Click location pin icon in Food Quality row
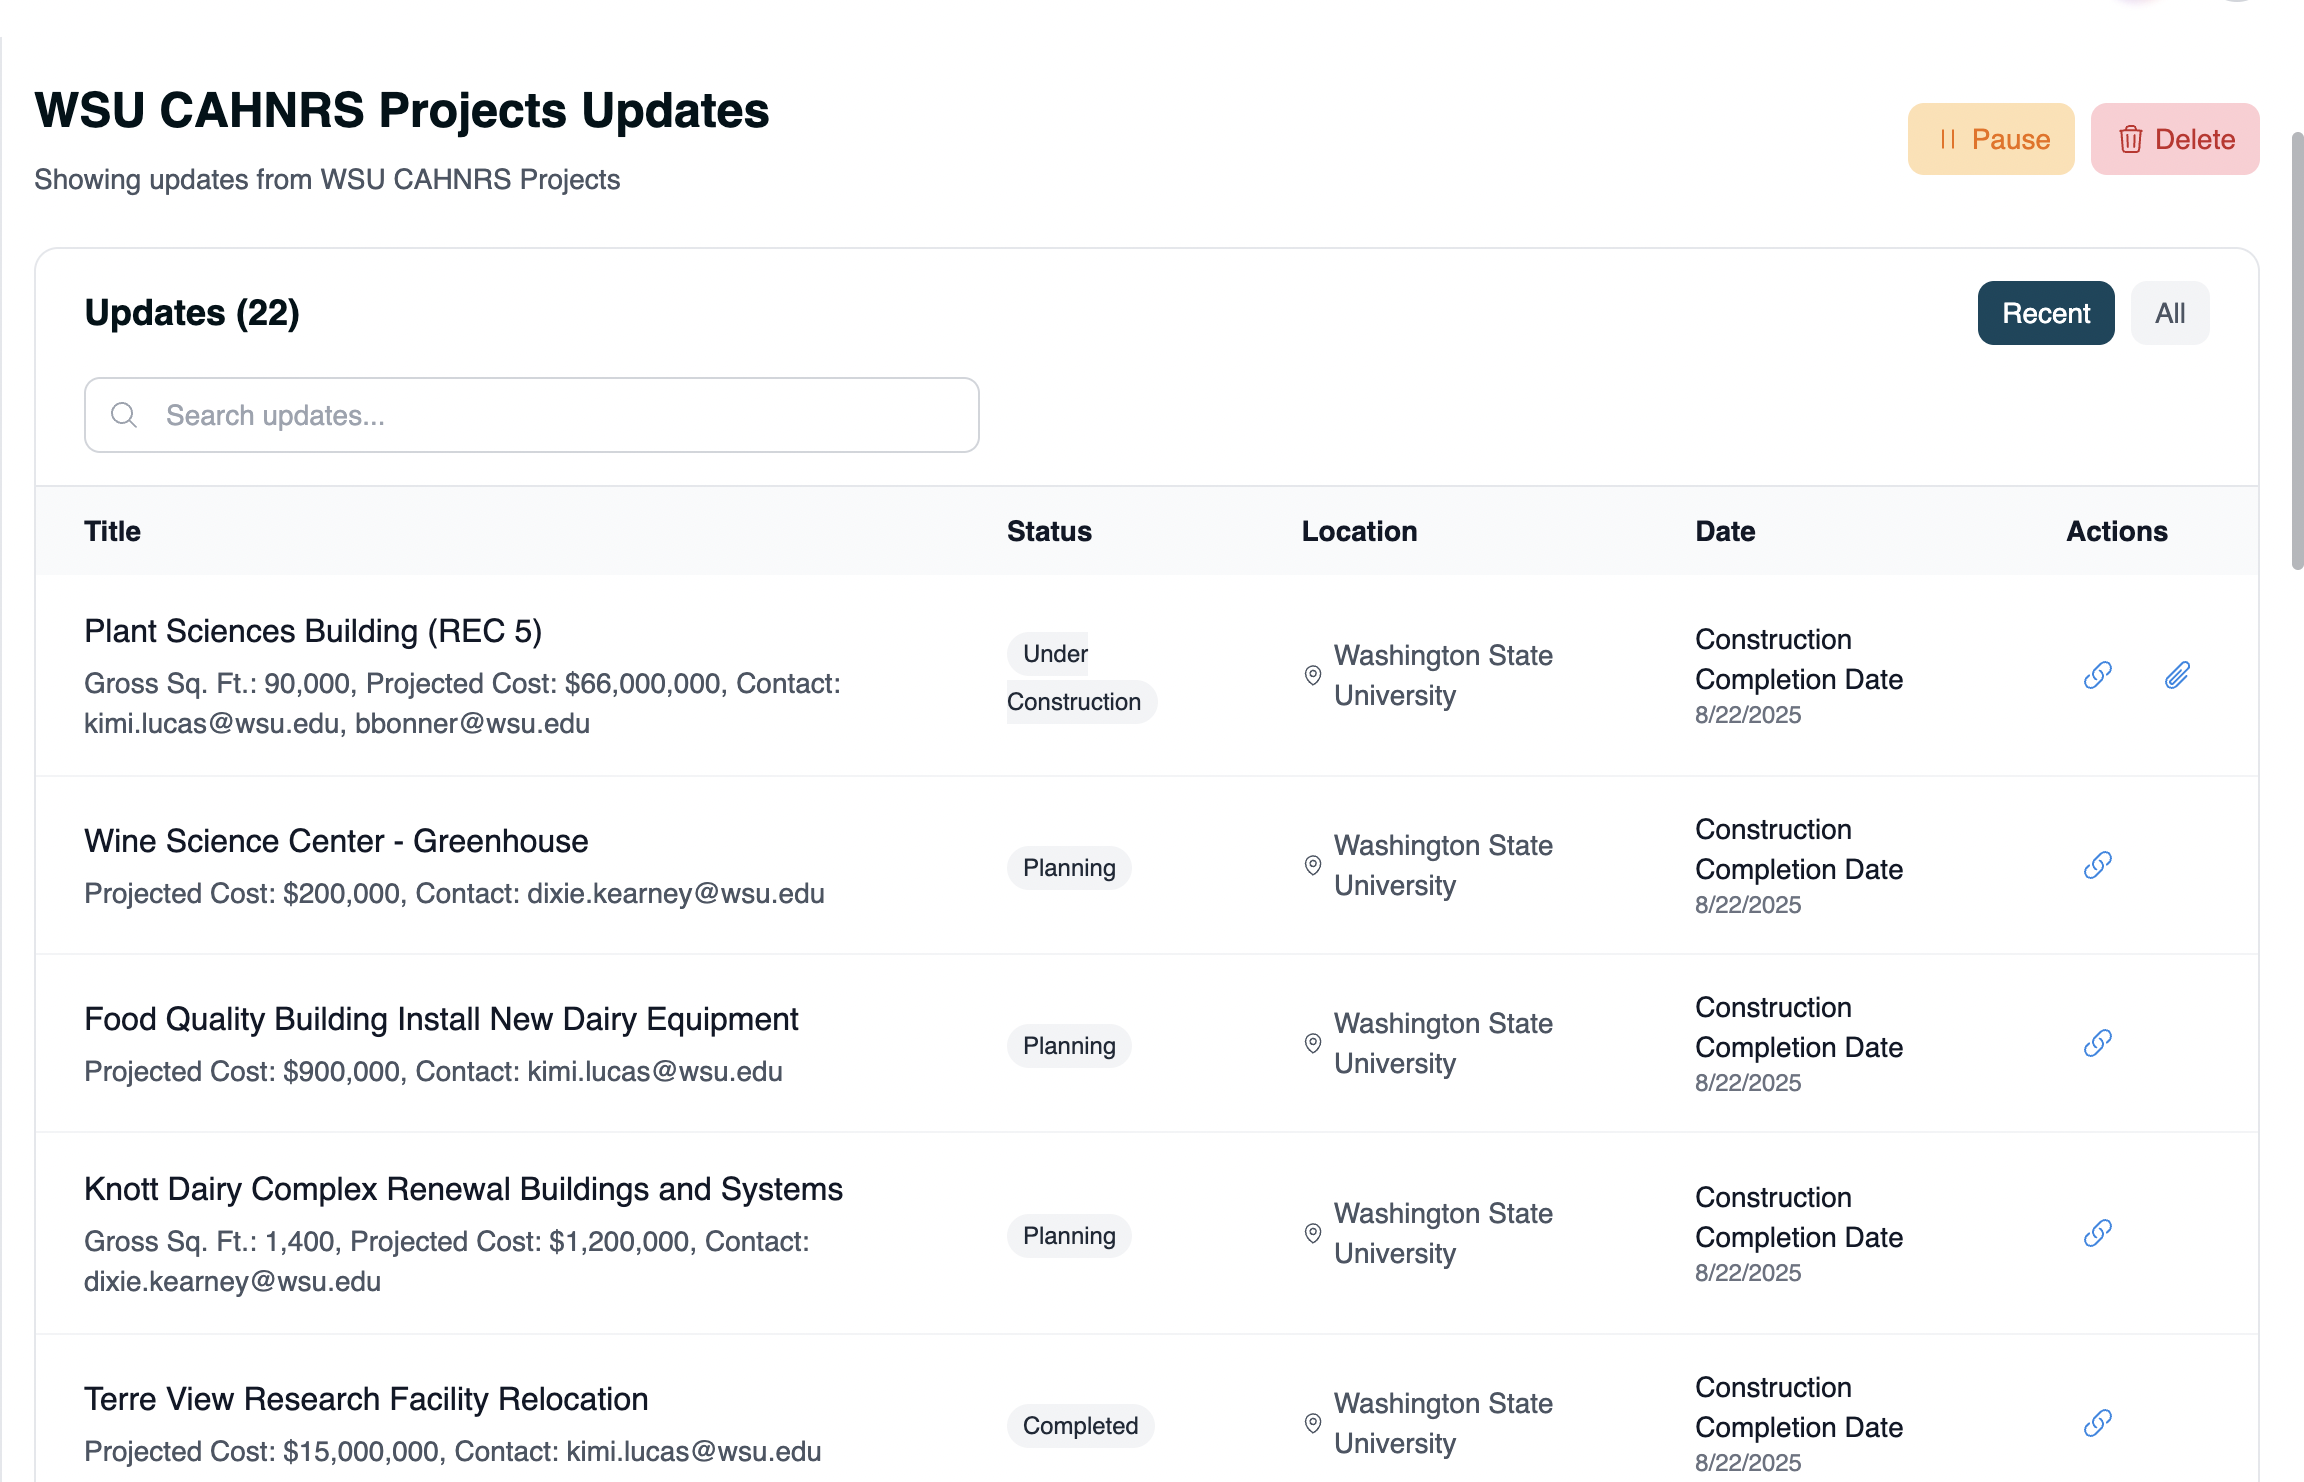The height and width of the screenshot is (1482, 2304). [x=1313, y=1044]
